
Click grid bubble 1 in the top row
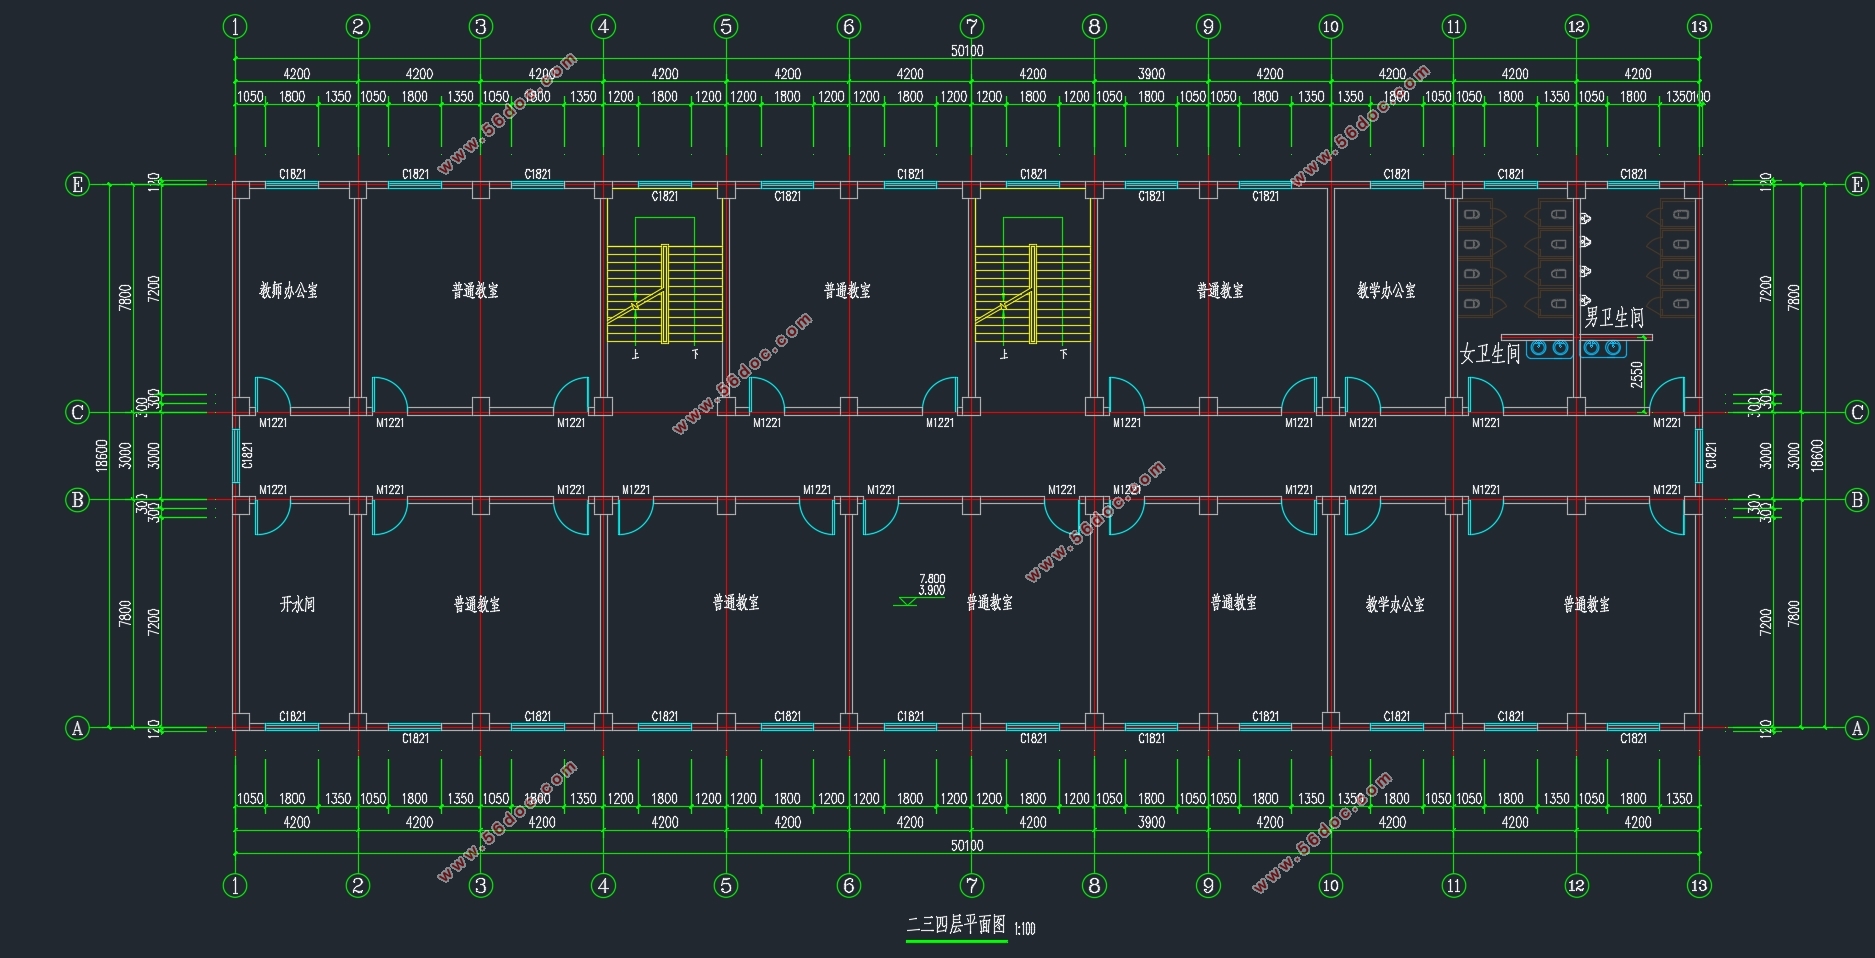pyautogui.click(x=235, y=27)
